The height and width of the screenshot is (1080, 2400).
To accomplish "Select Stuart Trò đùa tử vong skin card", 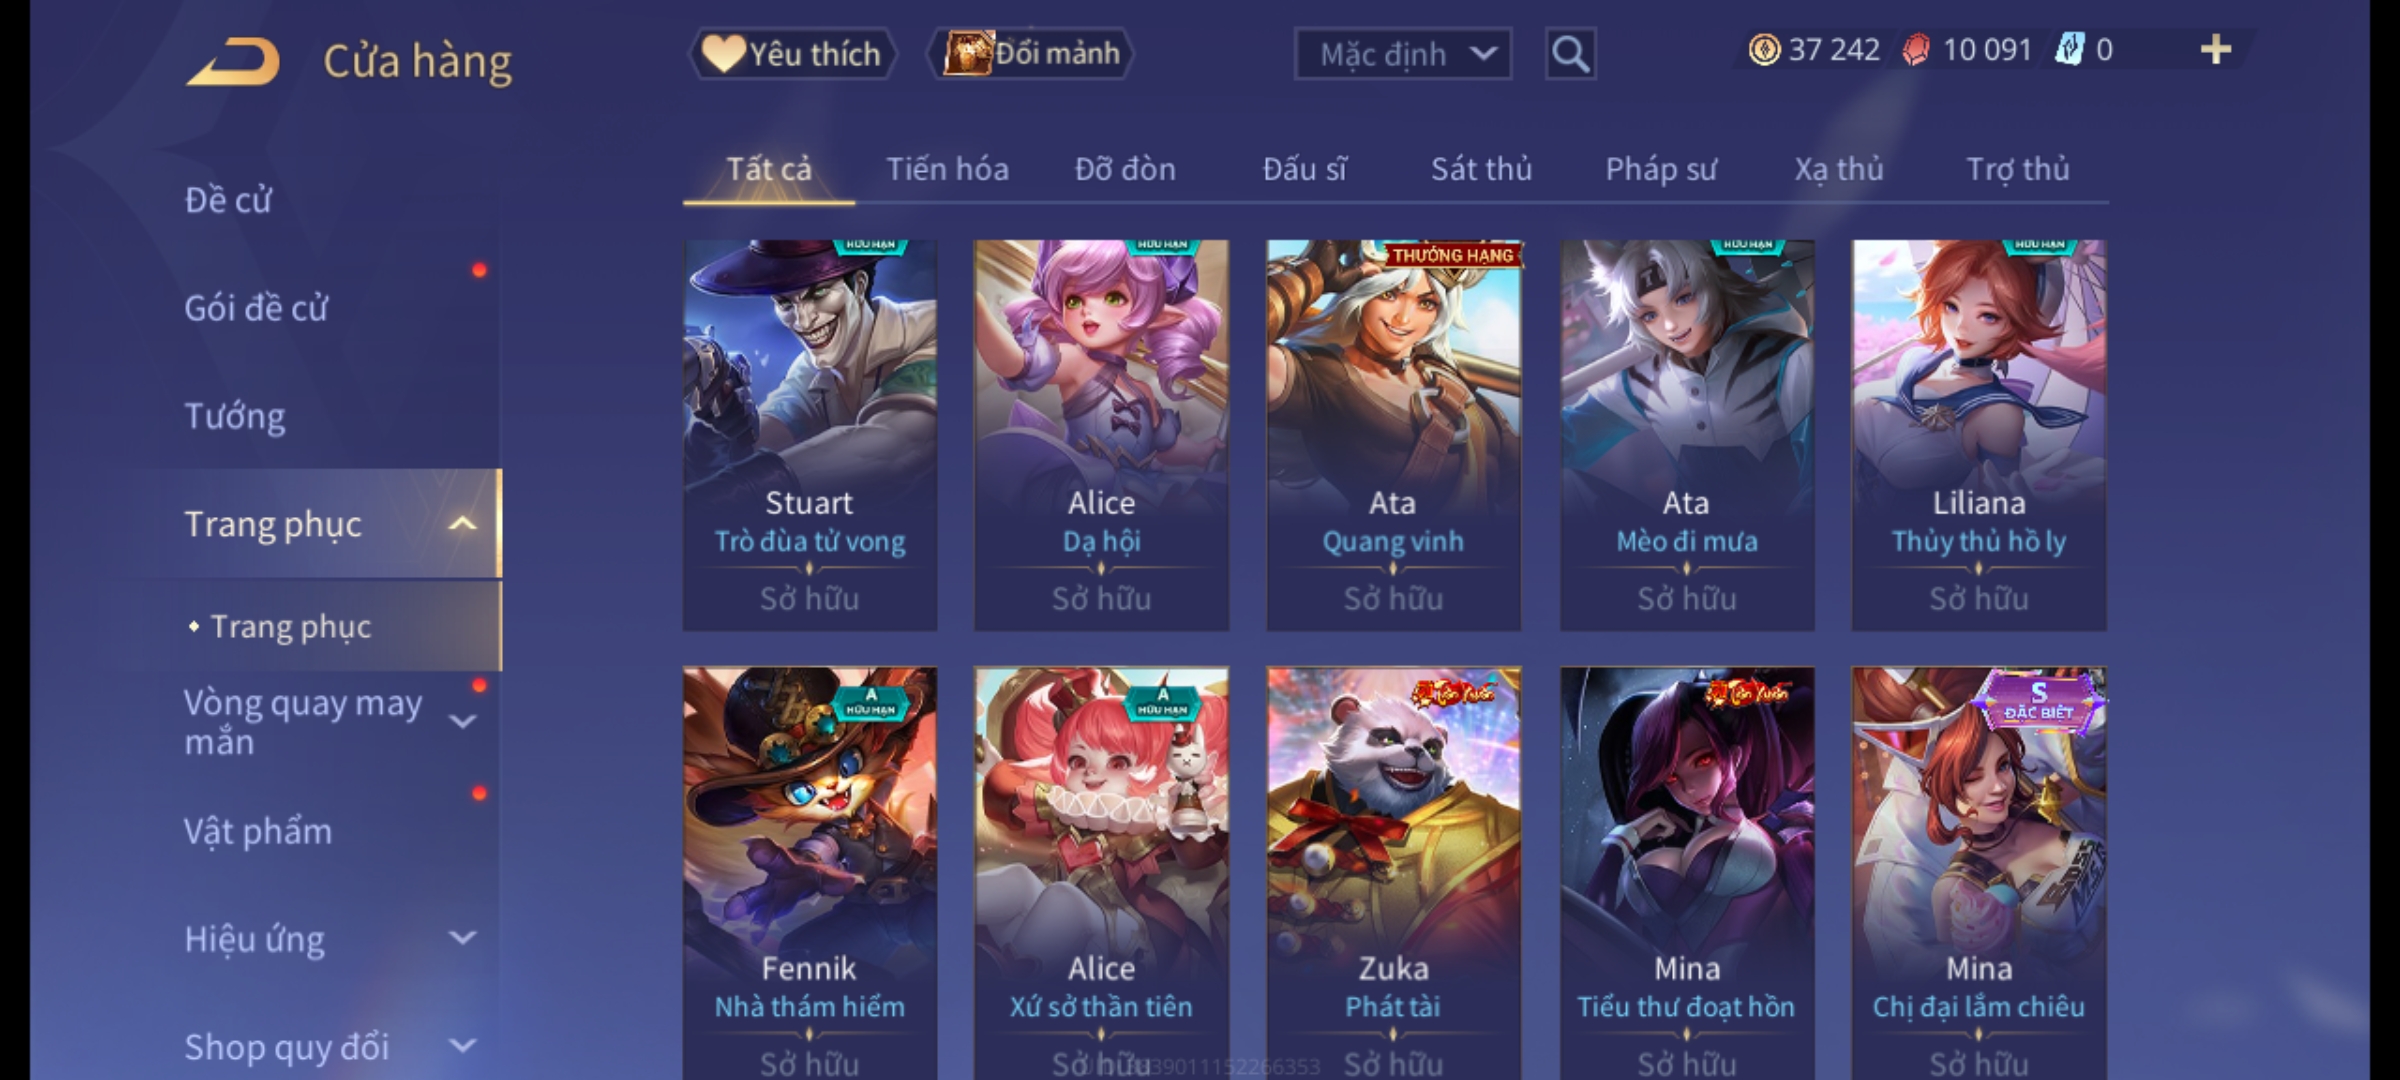I will (x=810, y=435).
